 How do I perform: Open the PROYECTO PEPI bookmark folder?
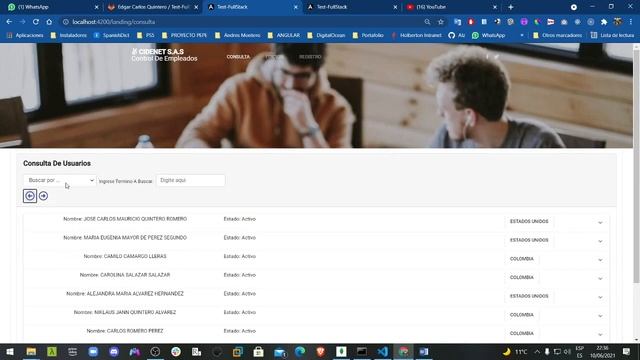[x=184, y=36]
